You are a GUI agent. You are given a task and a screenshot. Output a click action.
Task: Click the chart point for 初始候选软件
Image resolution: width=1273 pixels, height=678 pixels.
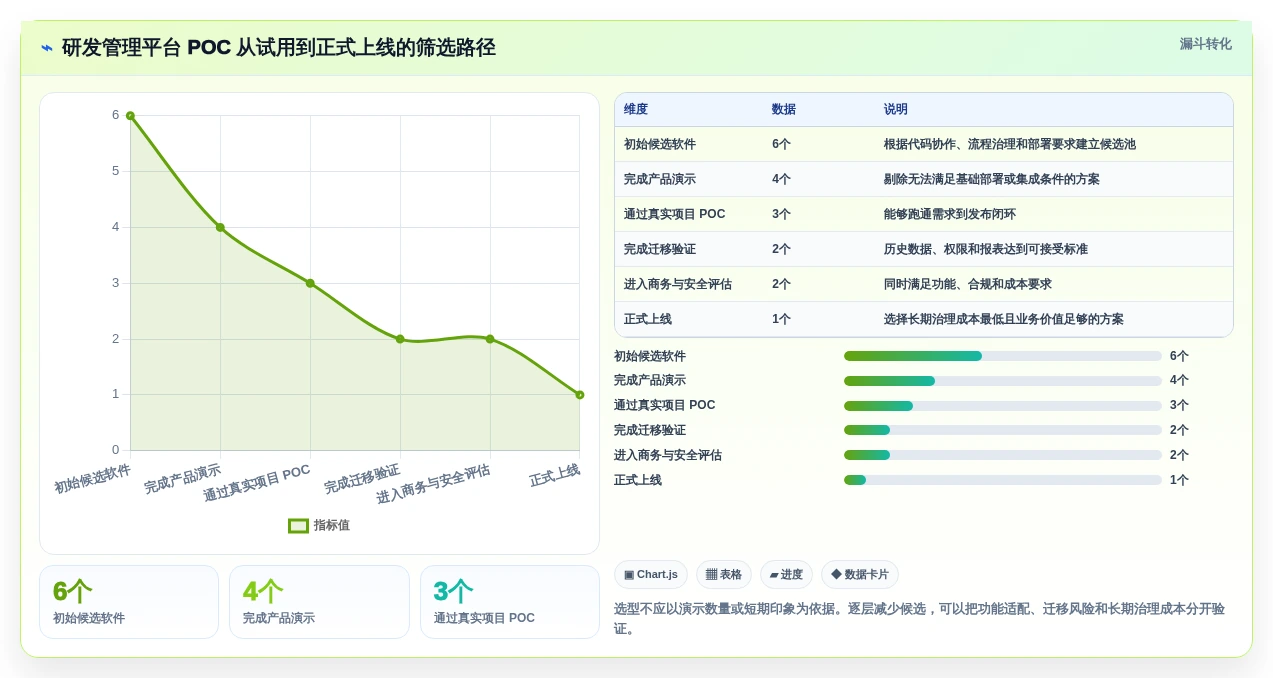coord(130,116)
